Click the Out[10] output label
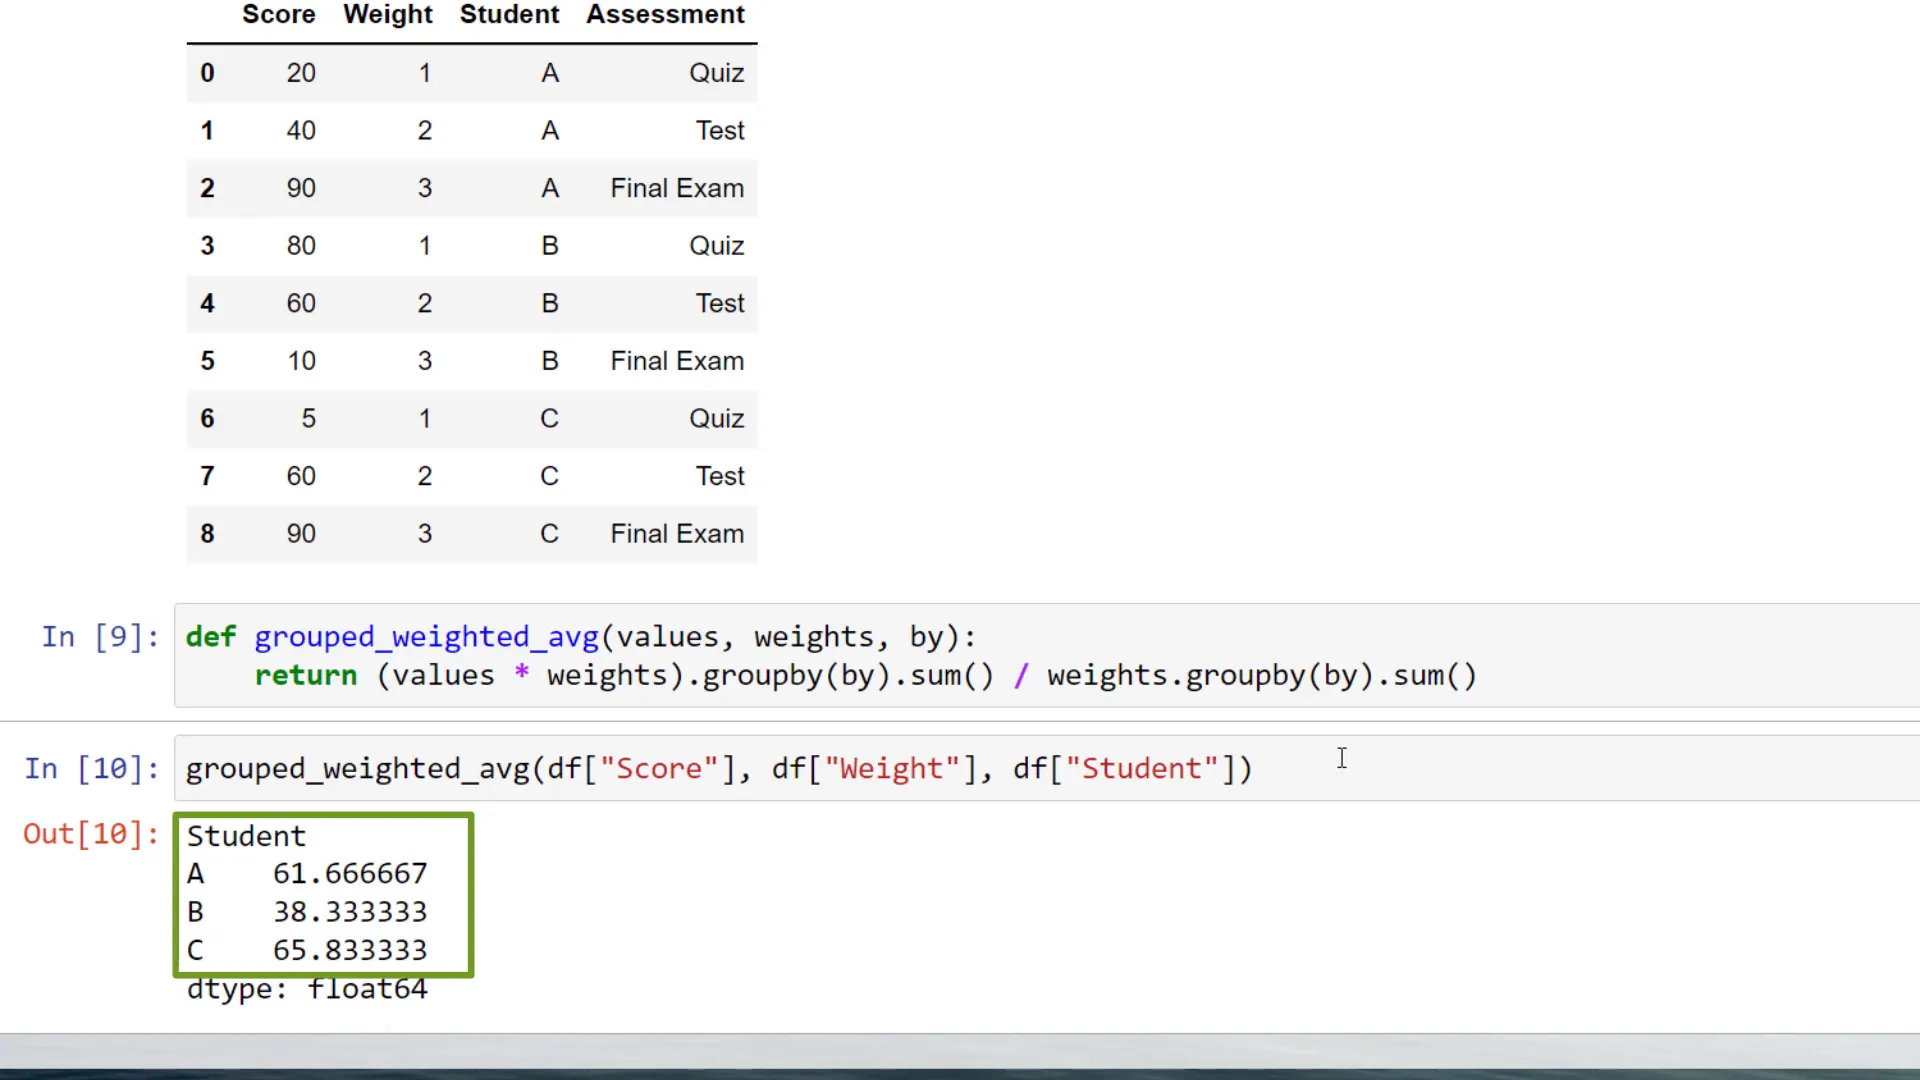Viewport: 1920px width, 1080px height. pyautogui.click(x=90, y=833)
